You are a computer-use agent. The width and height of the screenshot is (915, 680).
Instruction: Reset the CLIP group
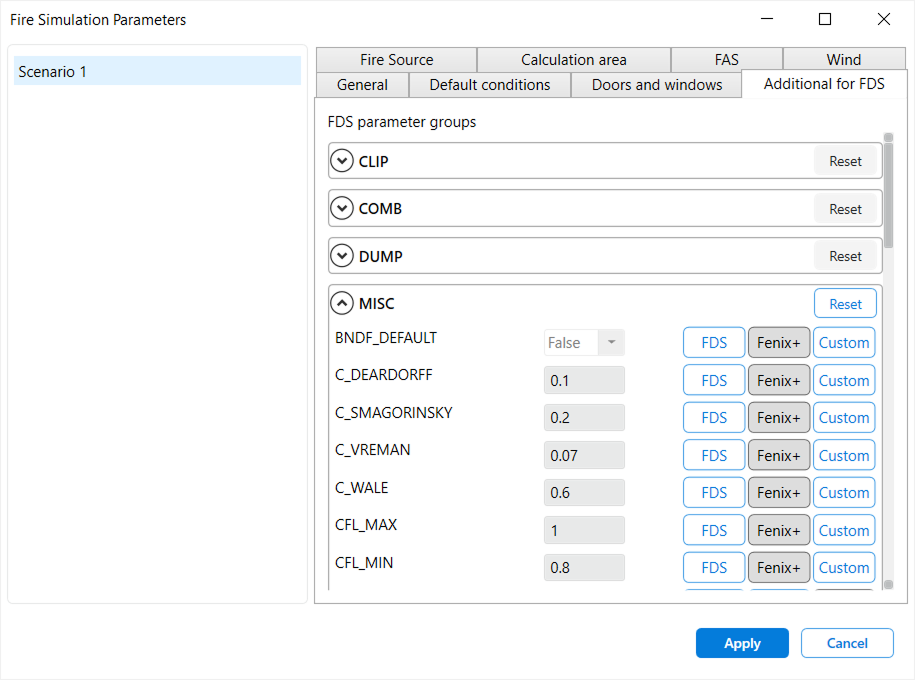point(845,160)
